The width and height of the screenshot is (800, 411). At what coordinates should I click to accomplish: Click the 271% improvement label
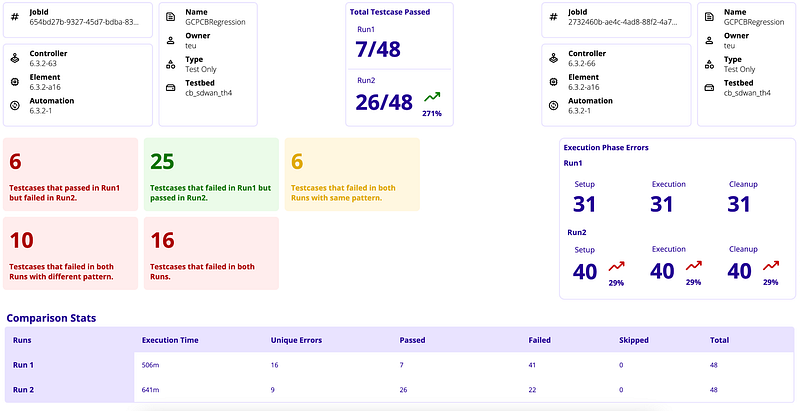432,114
